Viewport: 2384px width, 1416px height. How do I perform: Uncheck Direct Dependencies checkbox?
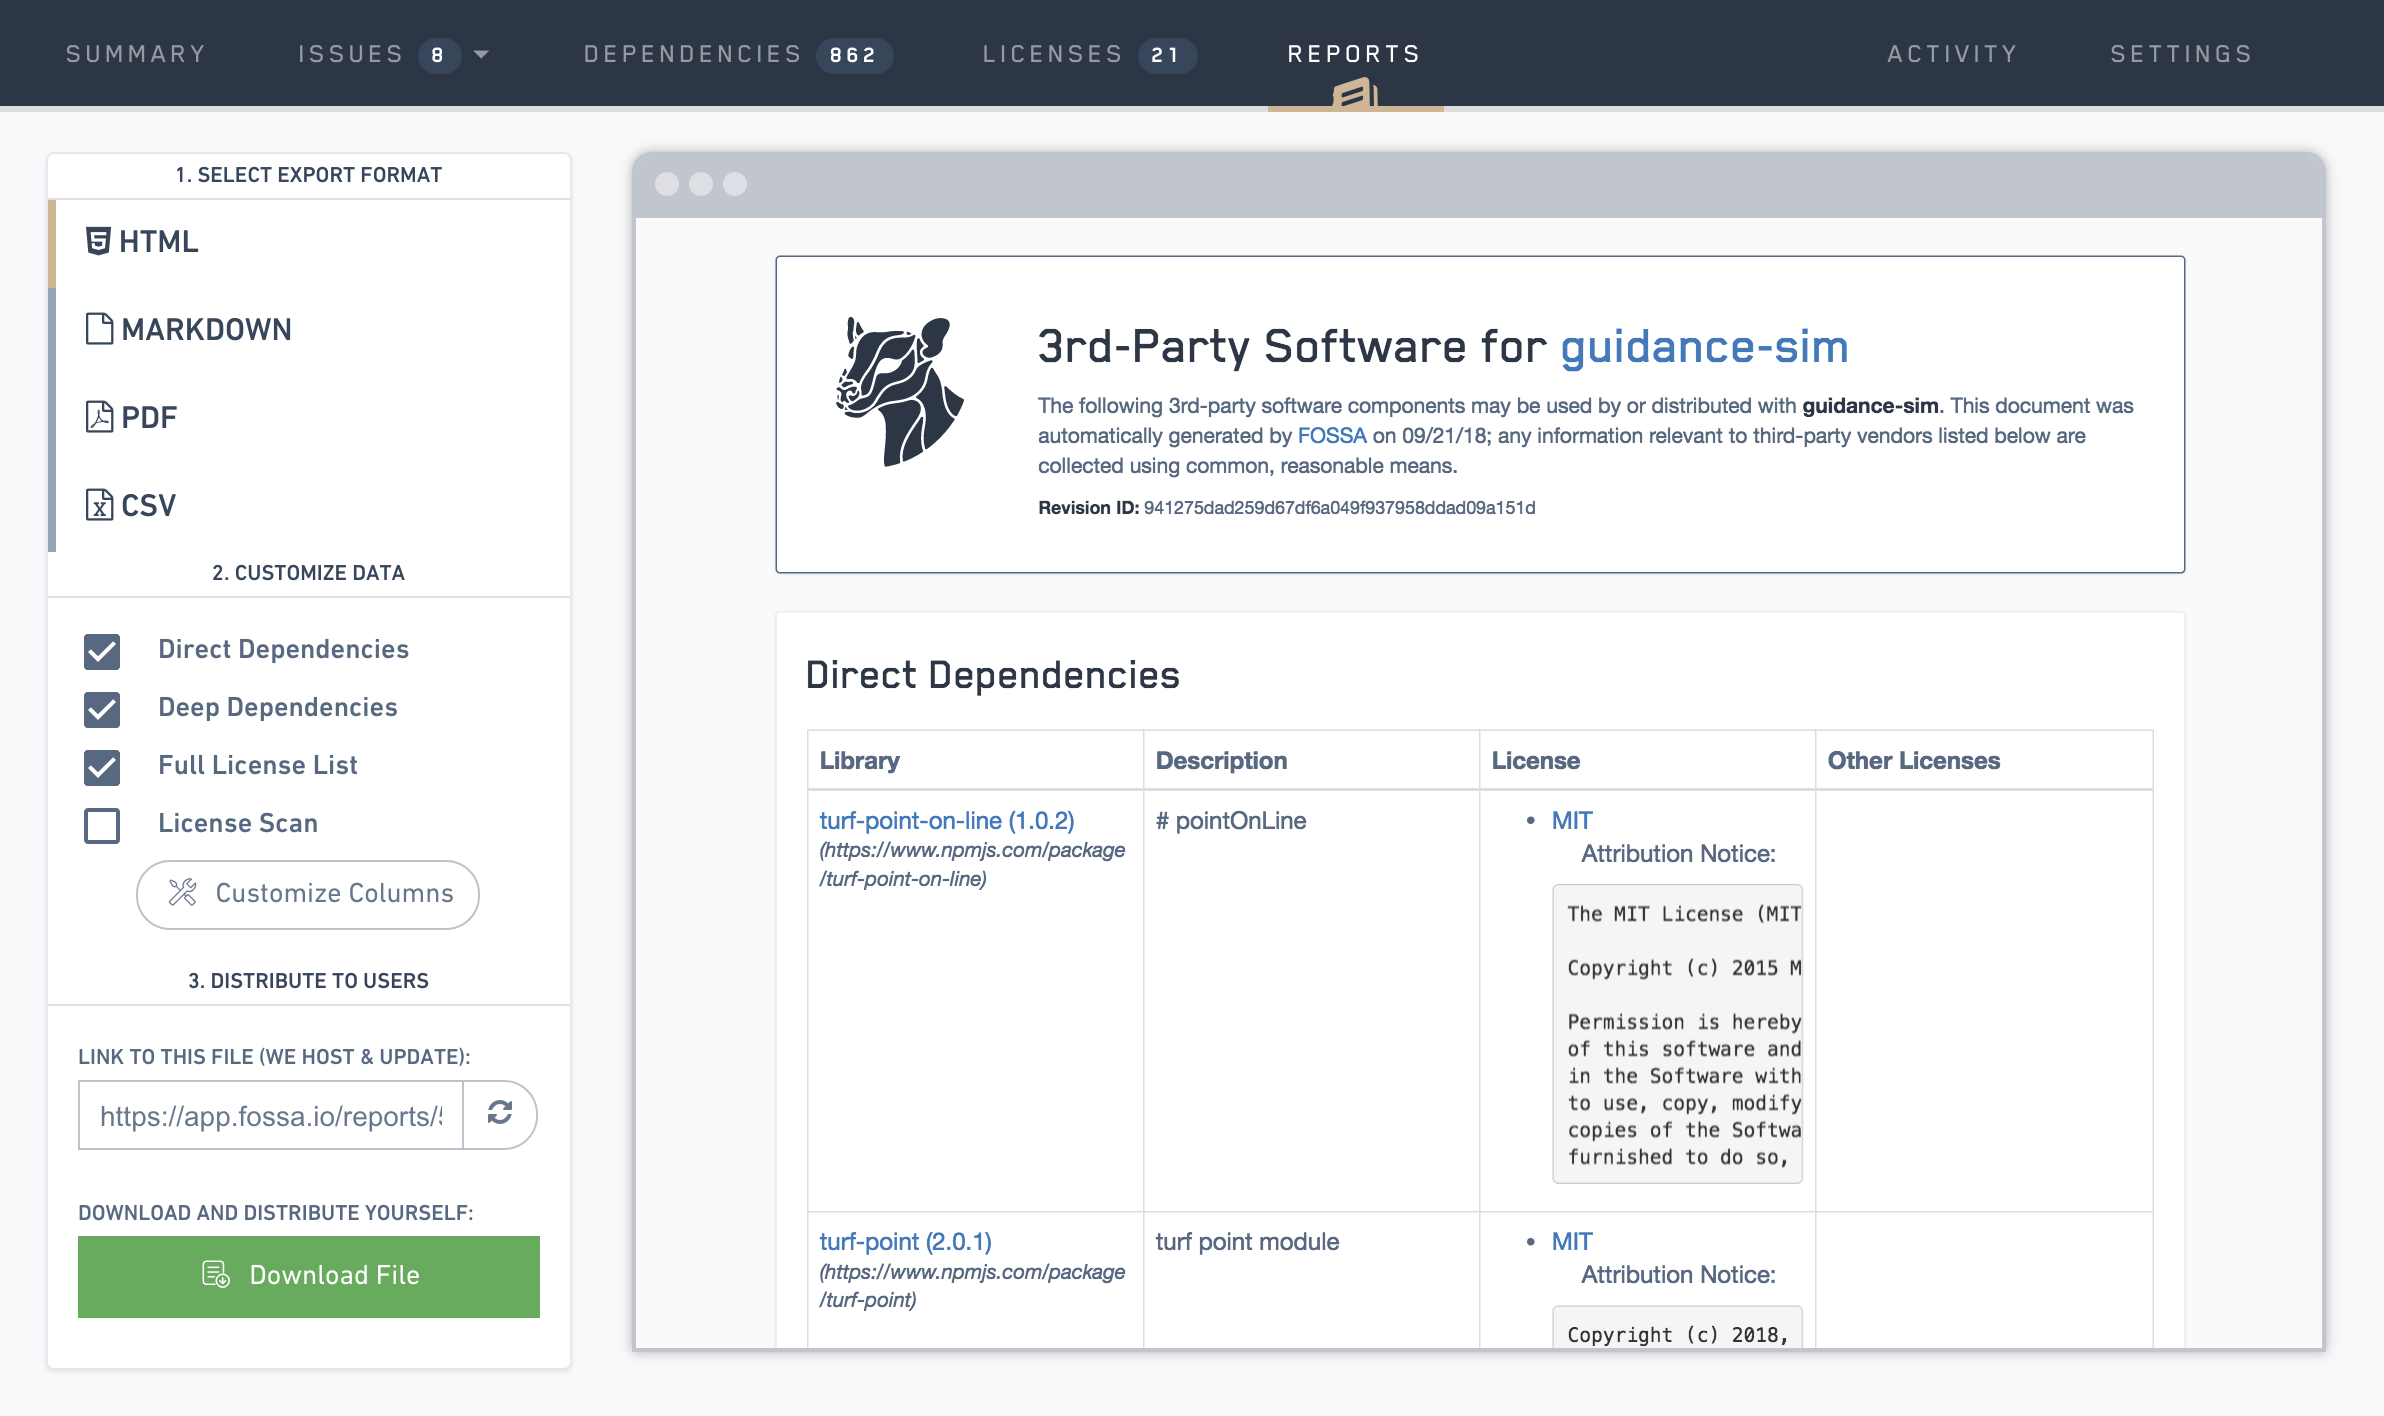click(102, 651)
